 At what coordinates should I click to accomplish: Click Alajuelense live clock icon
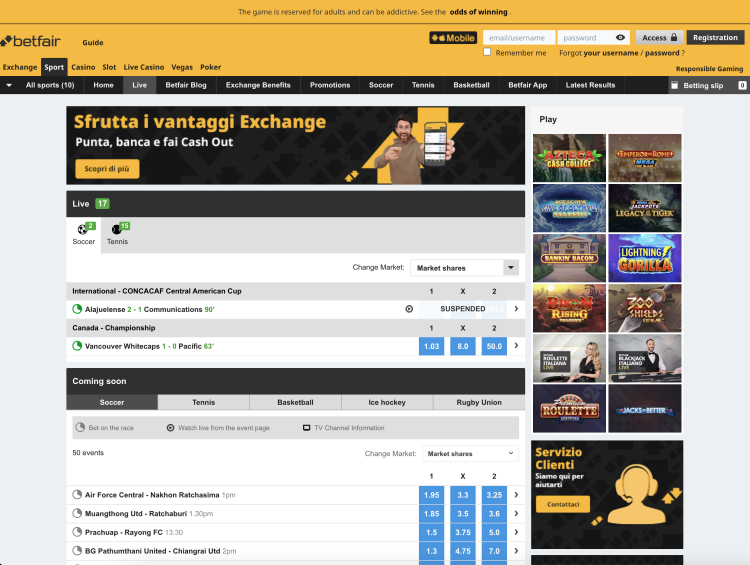pos(77,309)
